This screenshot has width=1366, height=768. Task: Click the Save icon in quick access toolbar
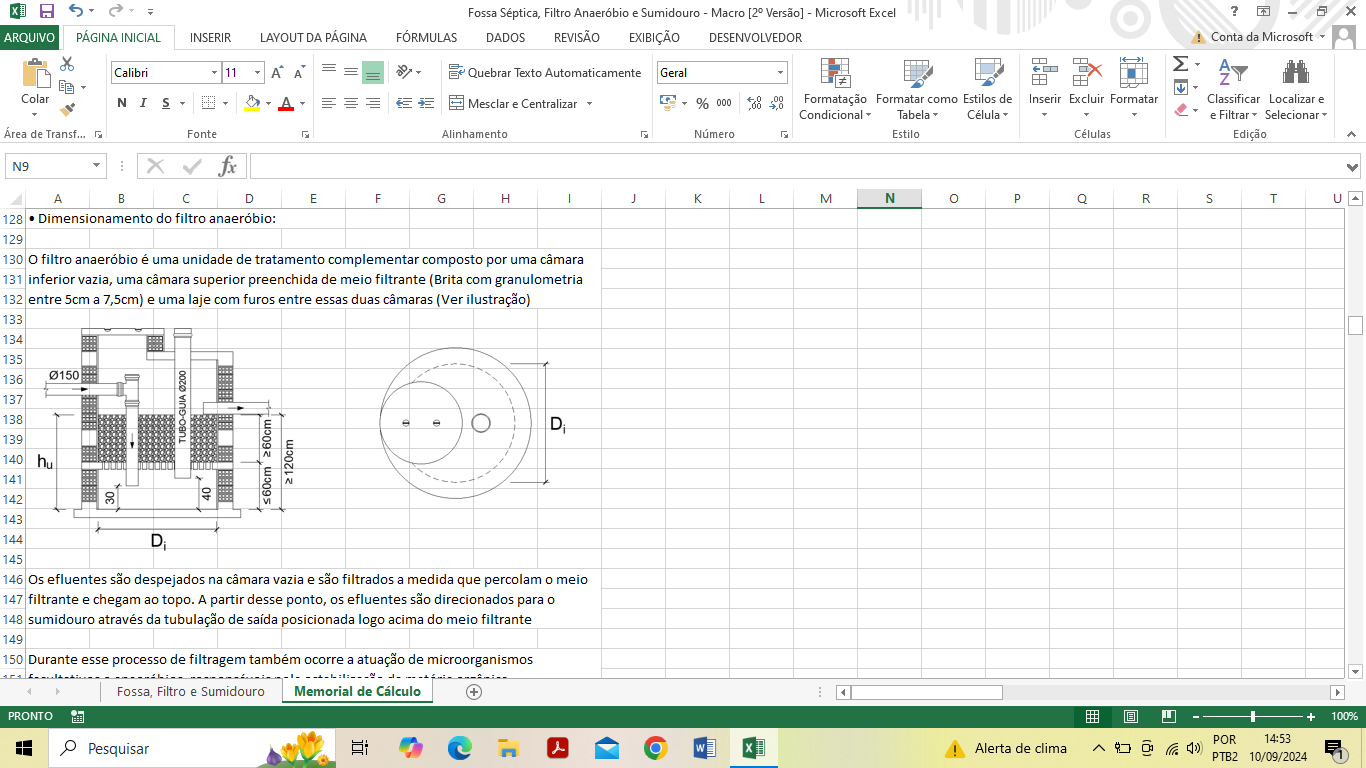pos(46,11)
